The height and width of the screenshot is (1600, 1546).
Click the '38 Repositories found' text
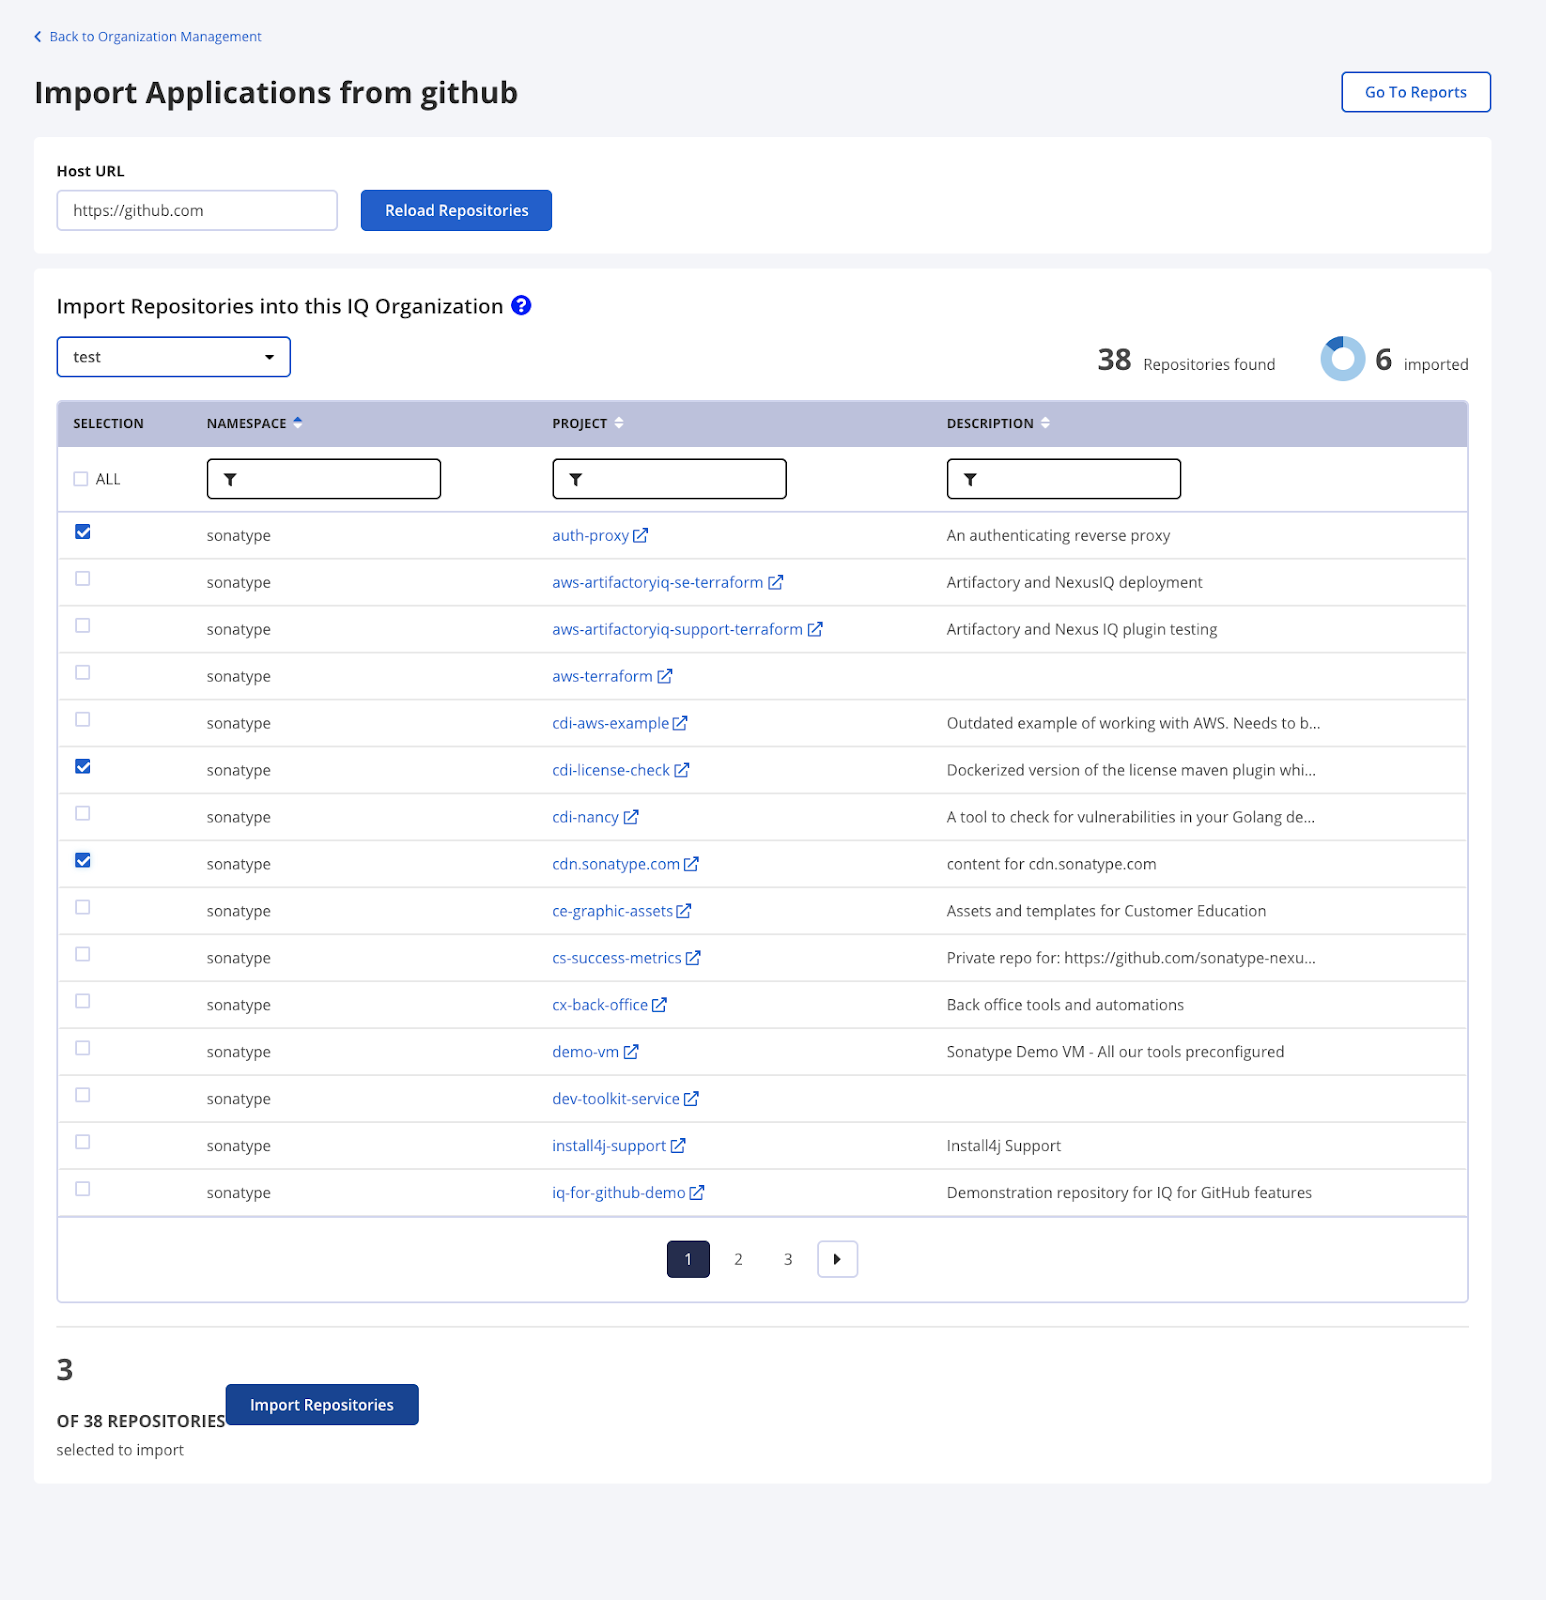pyautogui.click(x=1186, y=360)
